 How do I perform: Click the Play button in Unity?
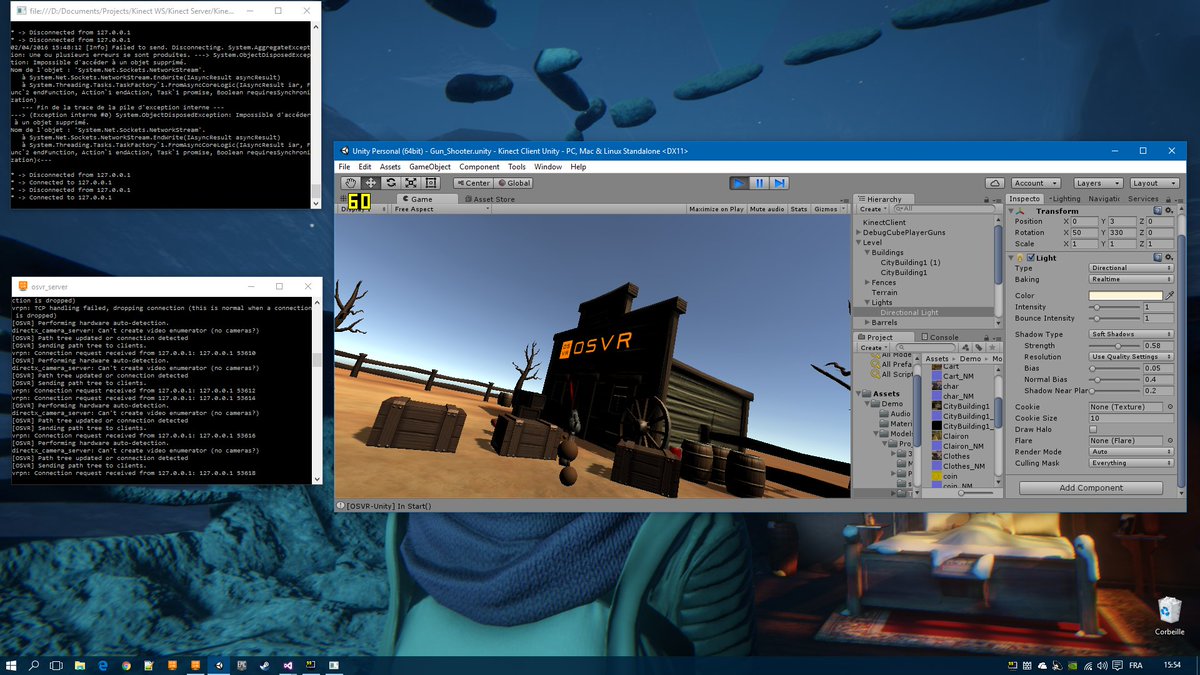click(738, 183)
